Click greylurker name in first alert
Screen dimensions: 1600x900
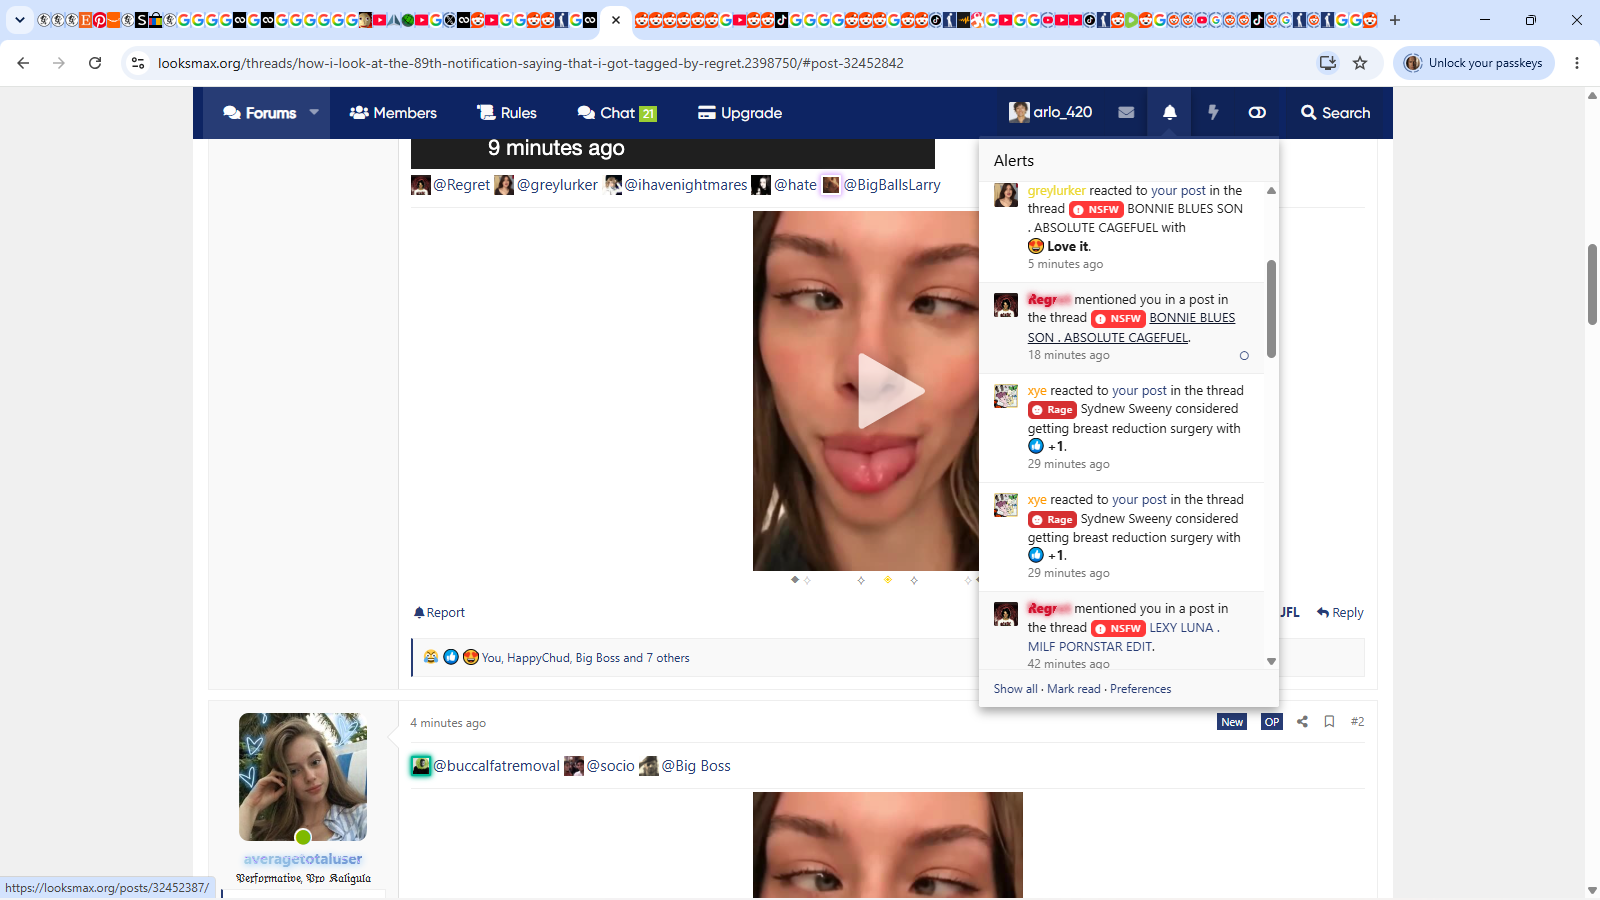(x=1056, y=191)
